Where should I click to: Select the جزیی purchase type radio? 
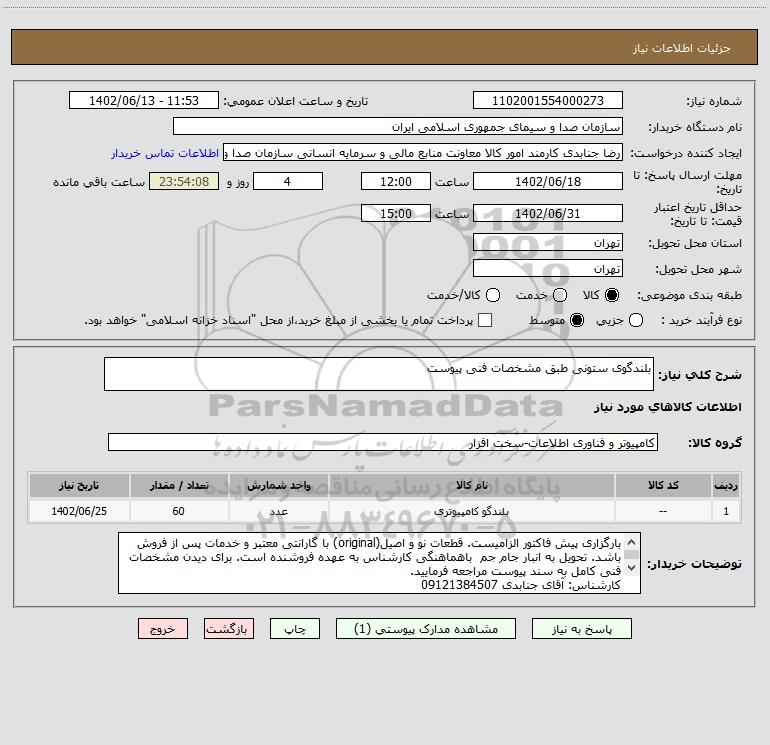pos(636,320)
